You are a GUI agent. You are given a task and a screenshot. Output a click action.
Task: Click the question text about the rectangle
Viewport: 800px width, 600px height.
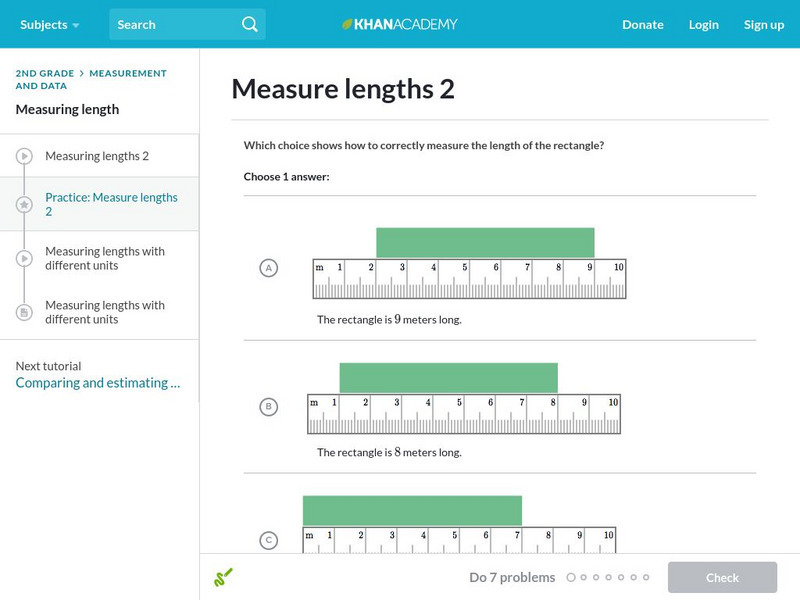coord(424,145)
